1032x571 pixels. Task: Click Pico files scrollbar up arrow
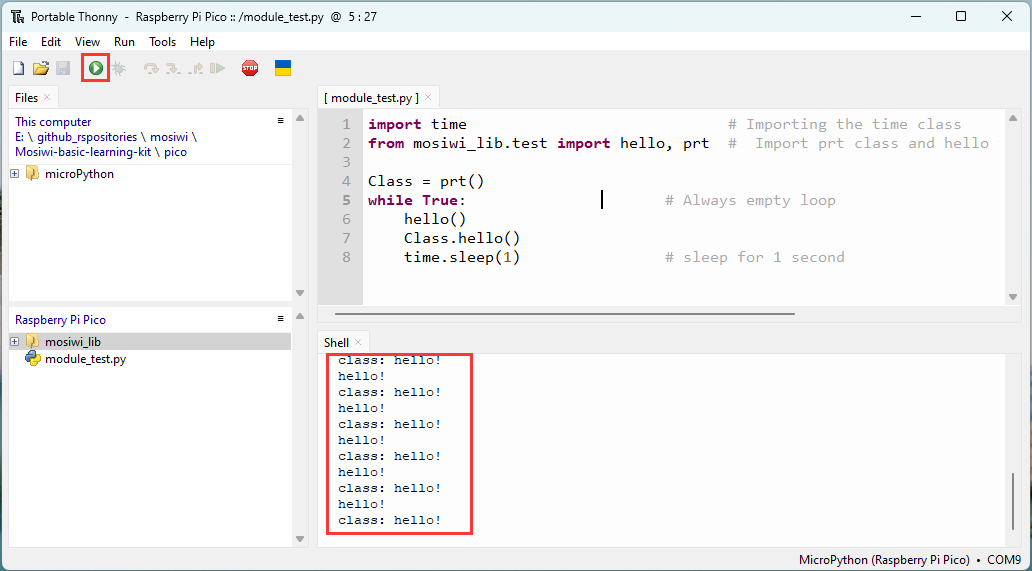[300, 316]
